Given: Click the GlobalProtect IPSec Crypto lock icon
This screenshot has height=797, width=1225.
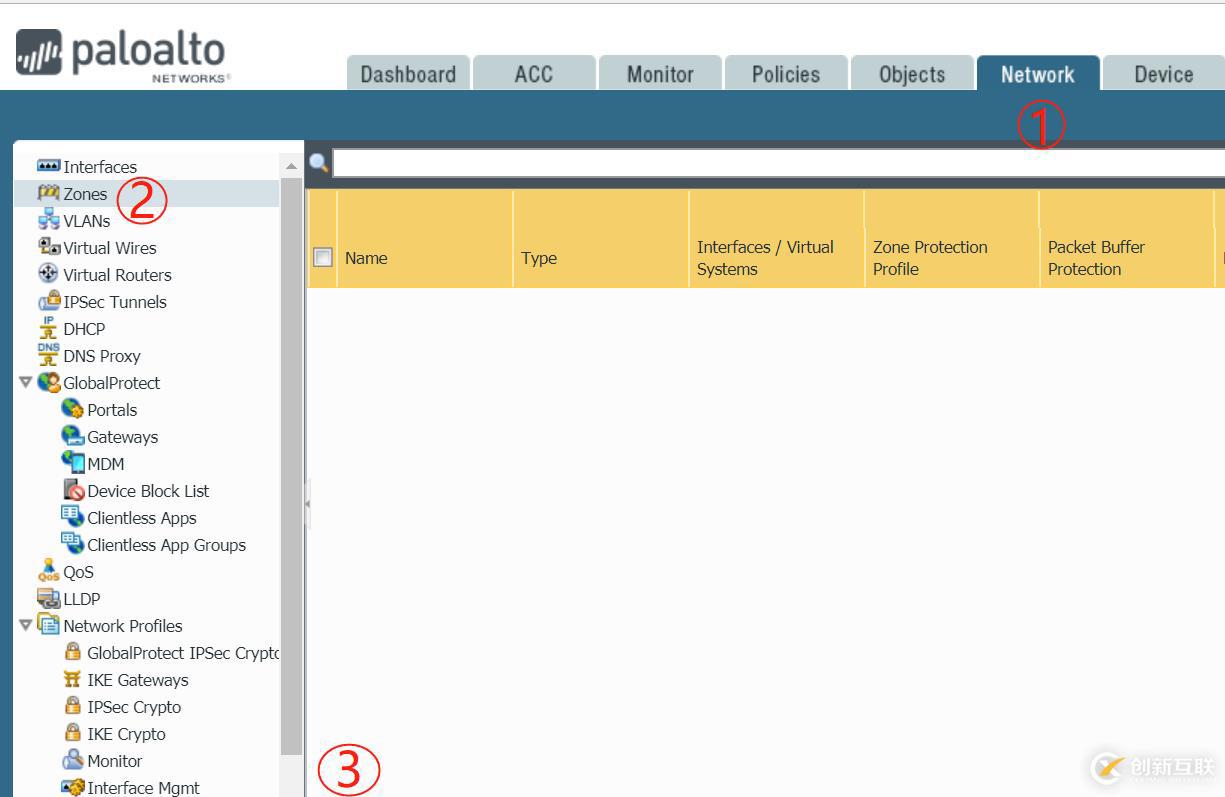Looking at the screenshot, I should 72,652.
